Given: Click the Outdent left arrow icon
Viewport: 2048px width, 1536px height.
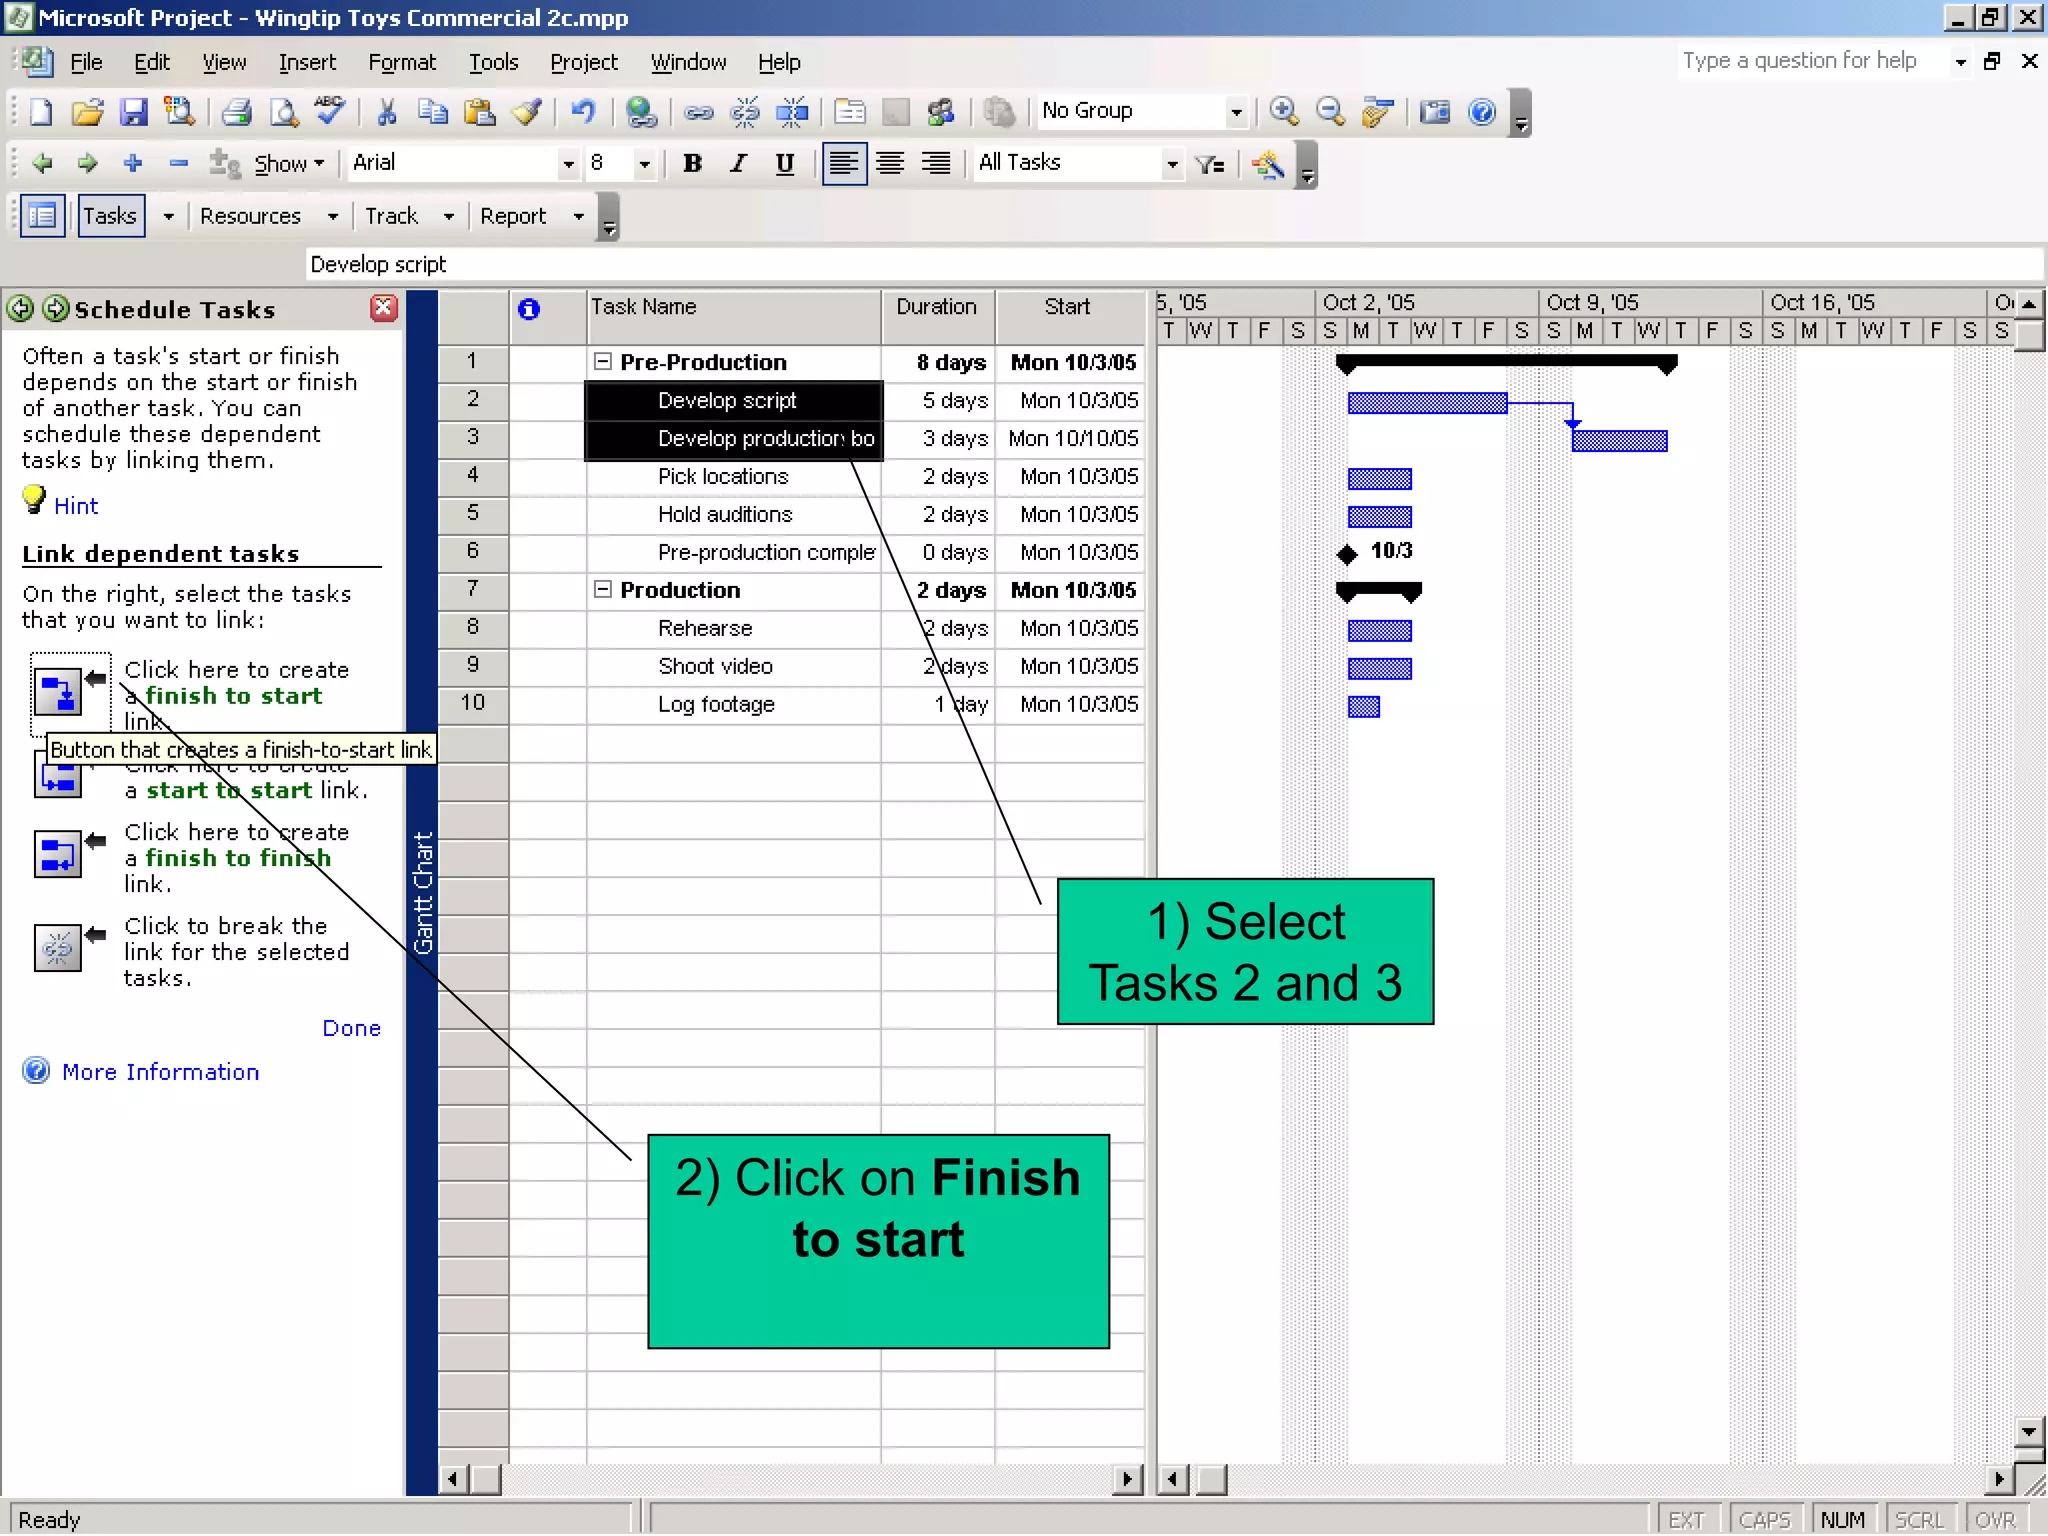Looking at the screenshot, I should point(42,163).
